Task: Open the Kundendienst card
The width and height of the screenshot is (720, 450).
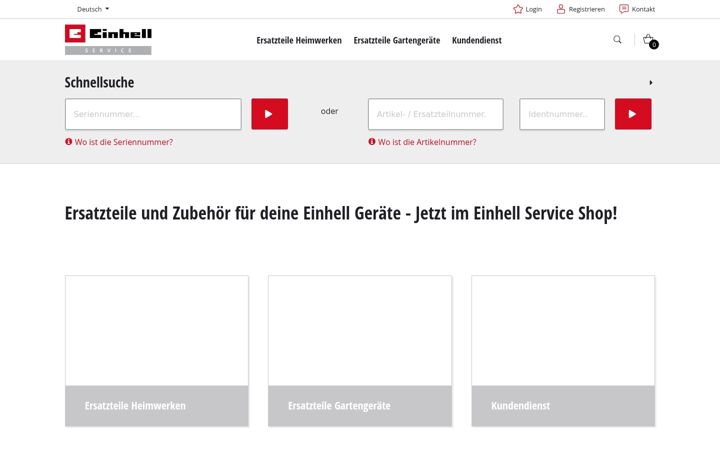Action: click(563, 351)
